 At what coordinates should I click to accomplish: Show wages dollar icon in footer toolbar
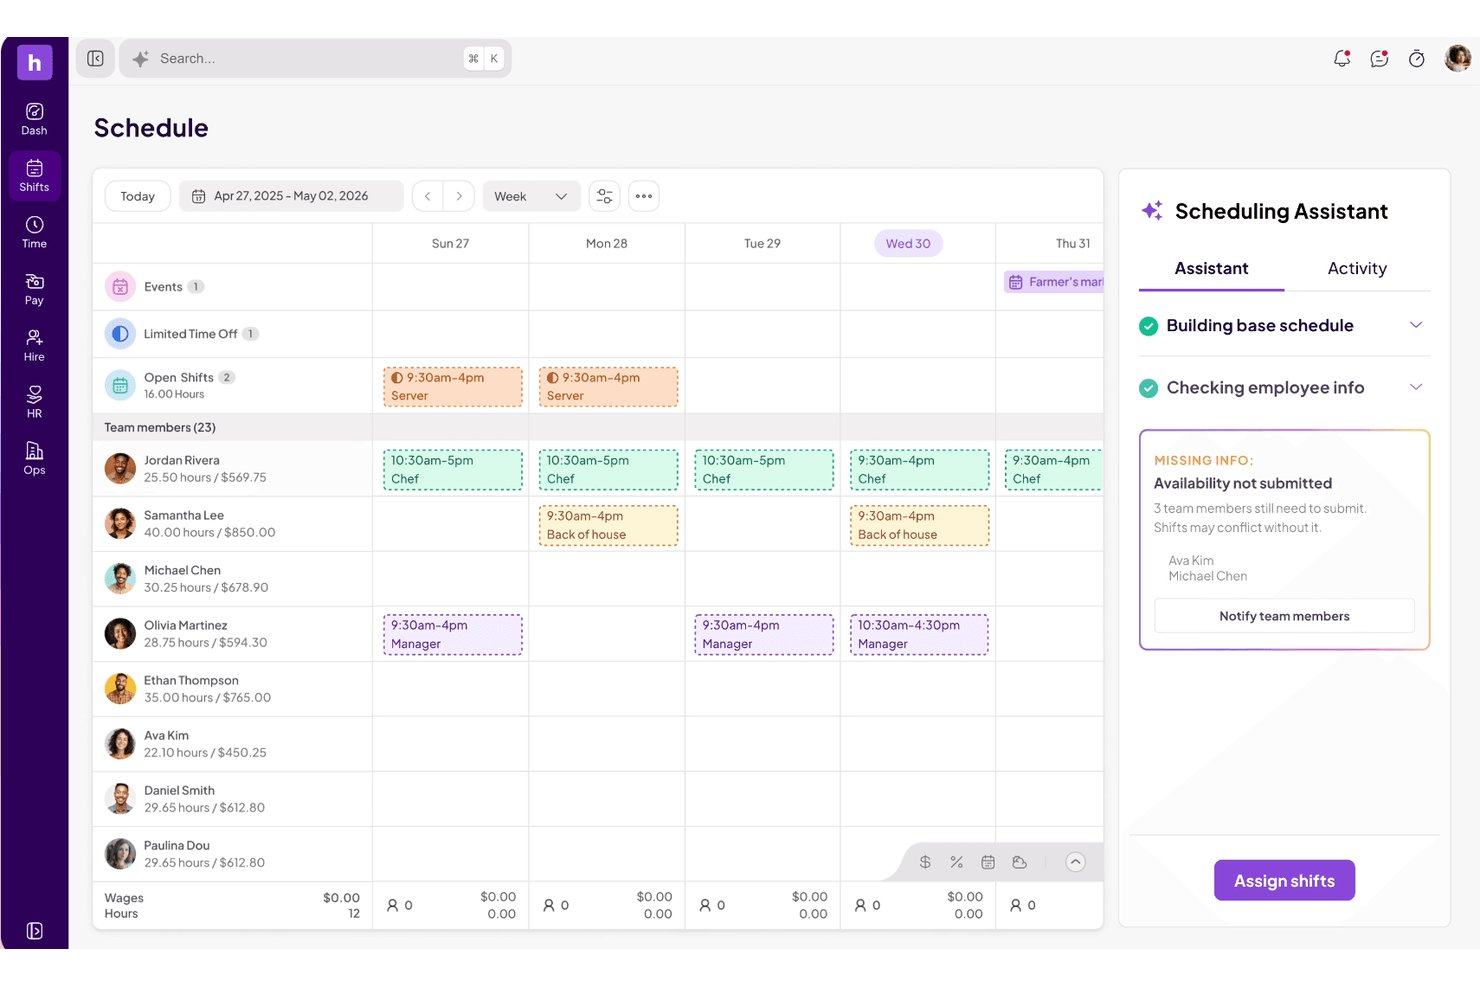(x=925, y=862)
